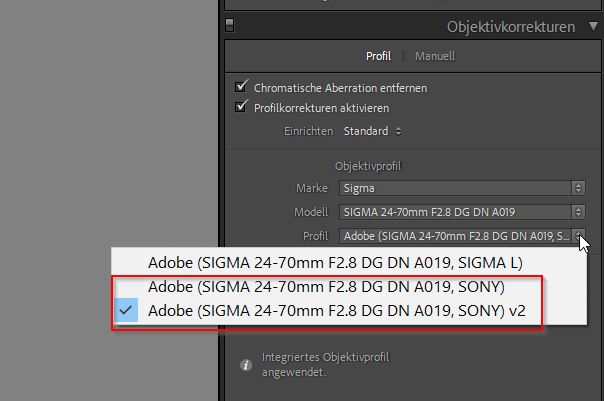
Task: Click the arrow button on Modell field
Action: point(579,211)
